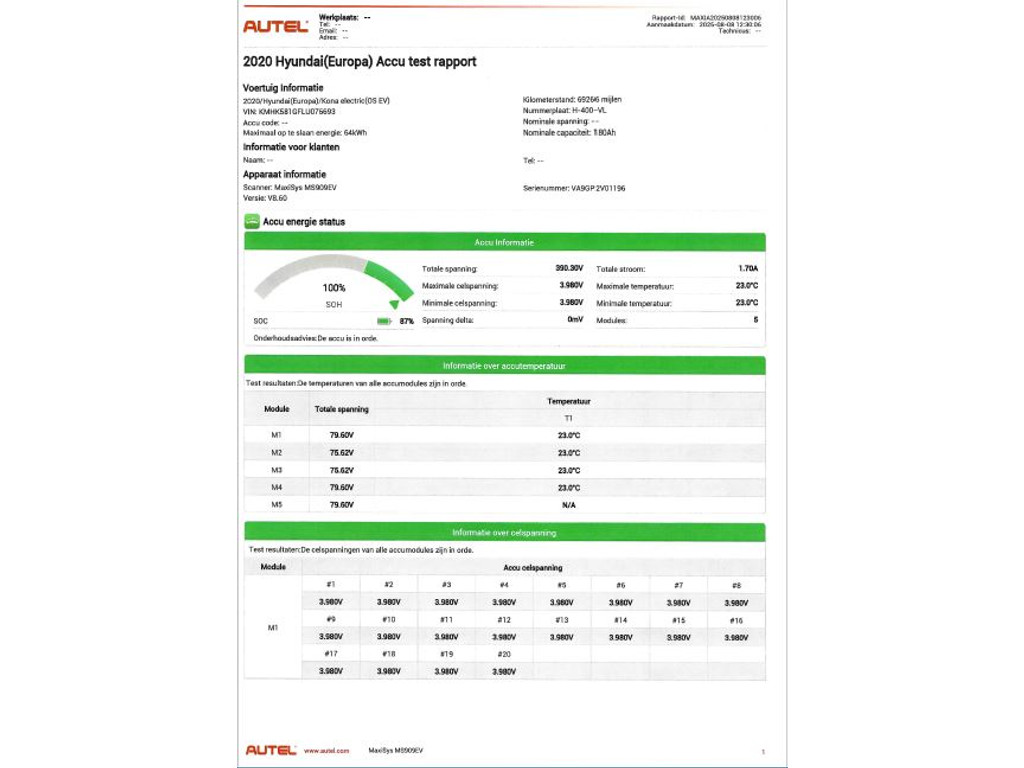Click the 390.30V total voltage value
This screenshot has height=768, width=1024.
569,268
